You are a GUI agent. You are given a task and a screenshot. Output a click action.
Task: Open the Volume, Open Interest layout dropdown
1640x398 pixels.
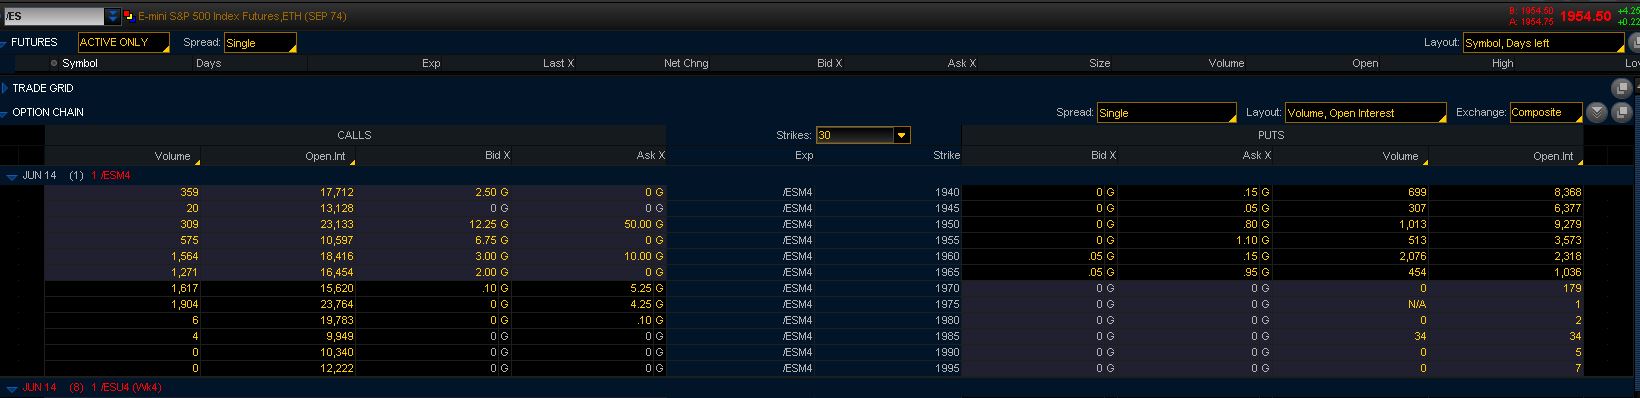[x=1365, y=113]
